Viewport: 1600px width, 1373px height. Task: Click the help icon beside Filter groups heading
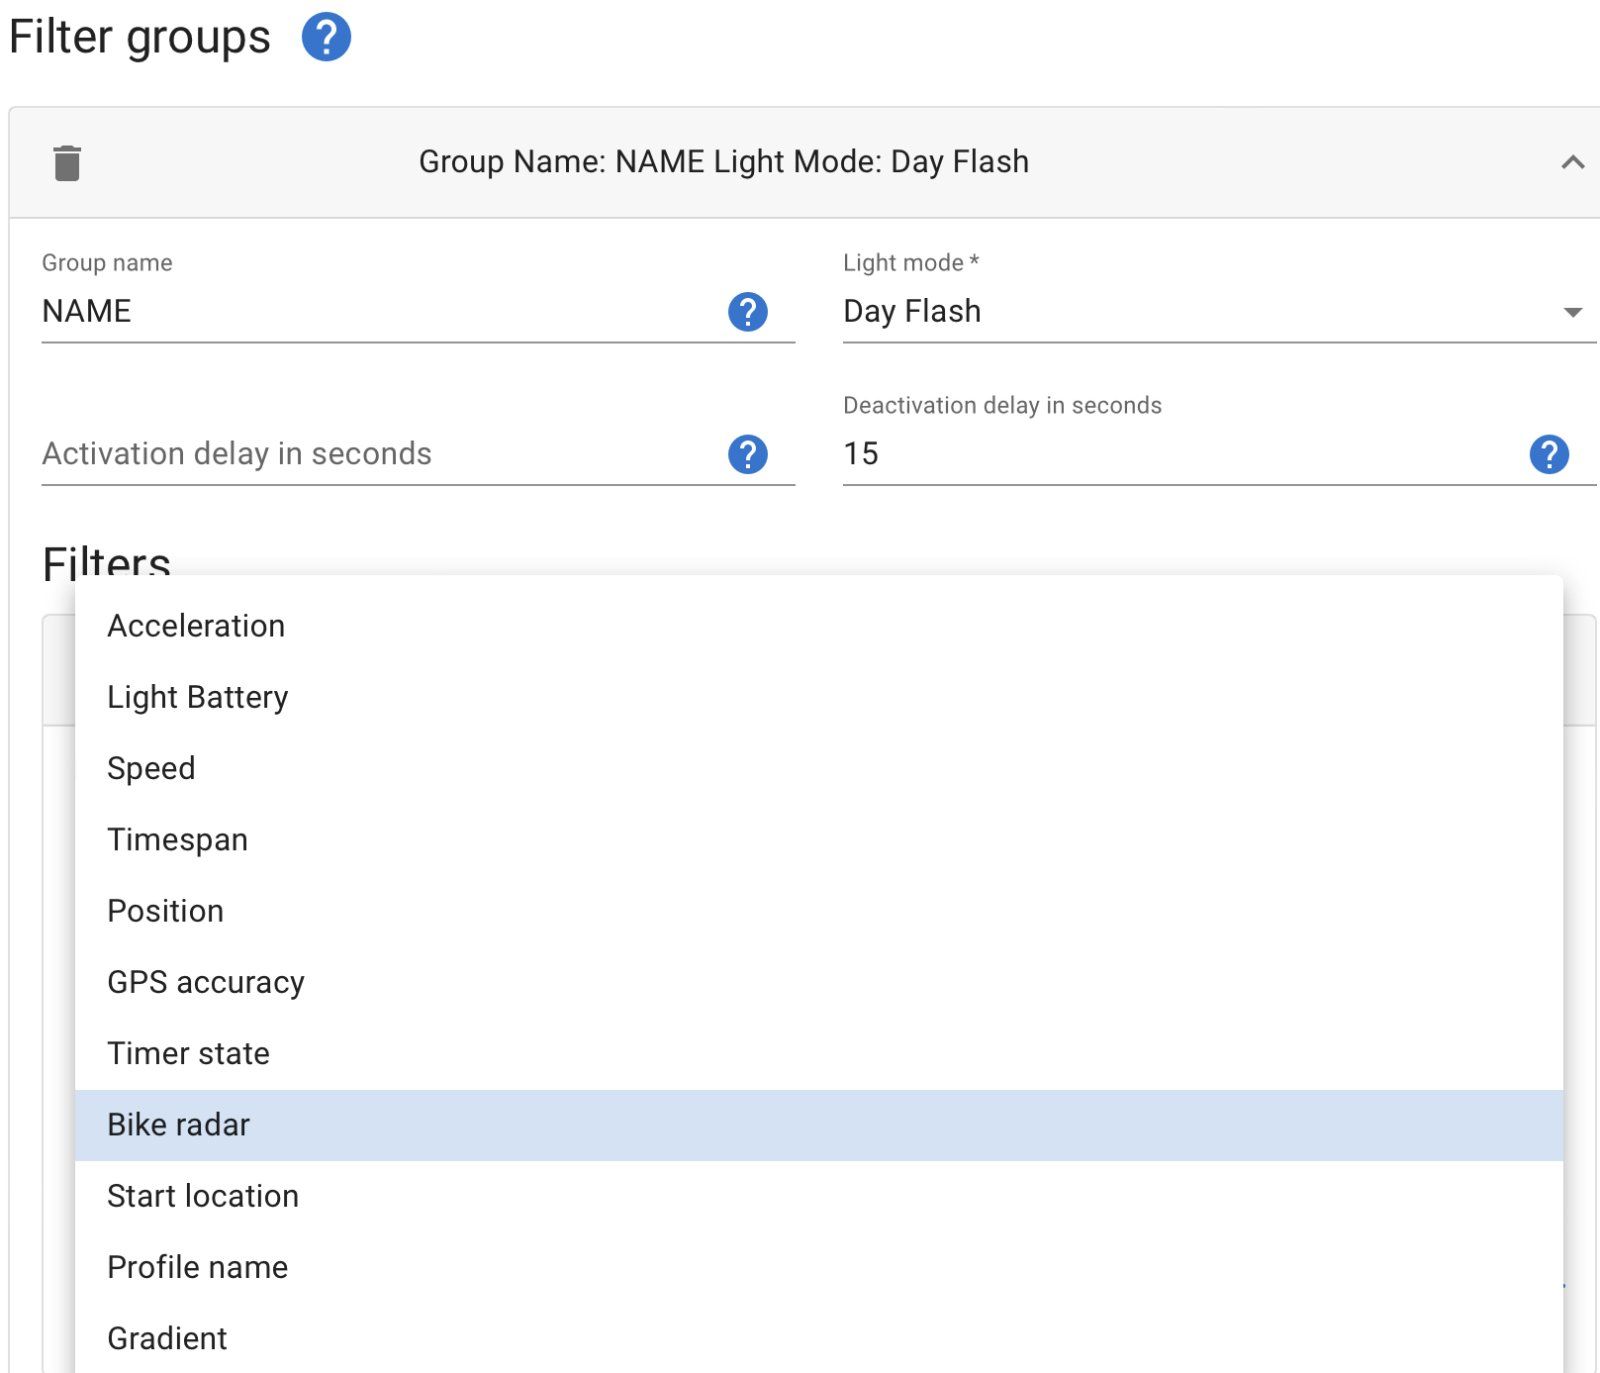click(326, 38)
